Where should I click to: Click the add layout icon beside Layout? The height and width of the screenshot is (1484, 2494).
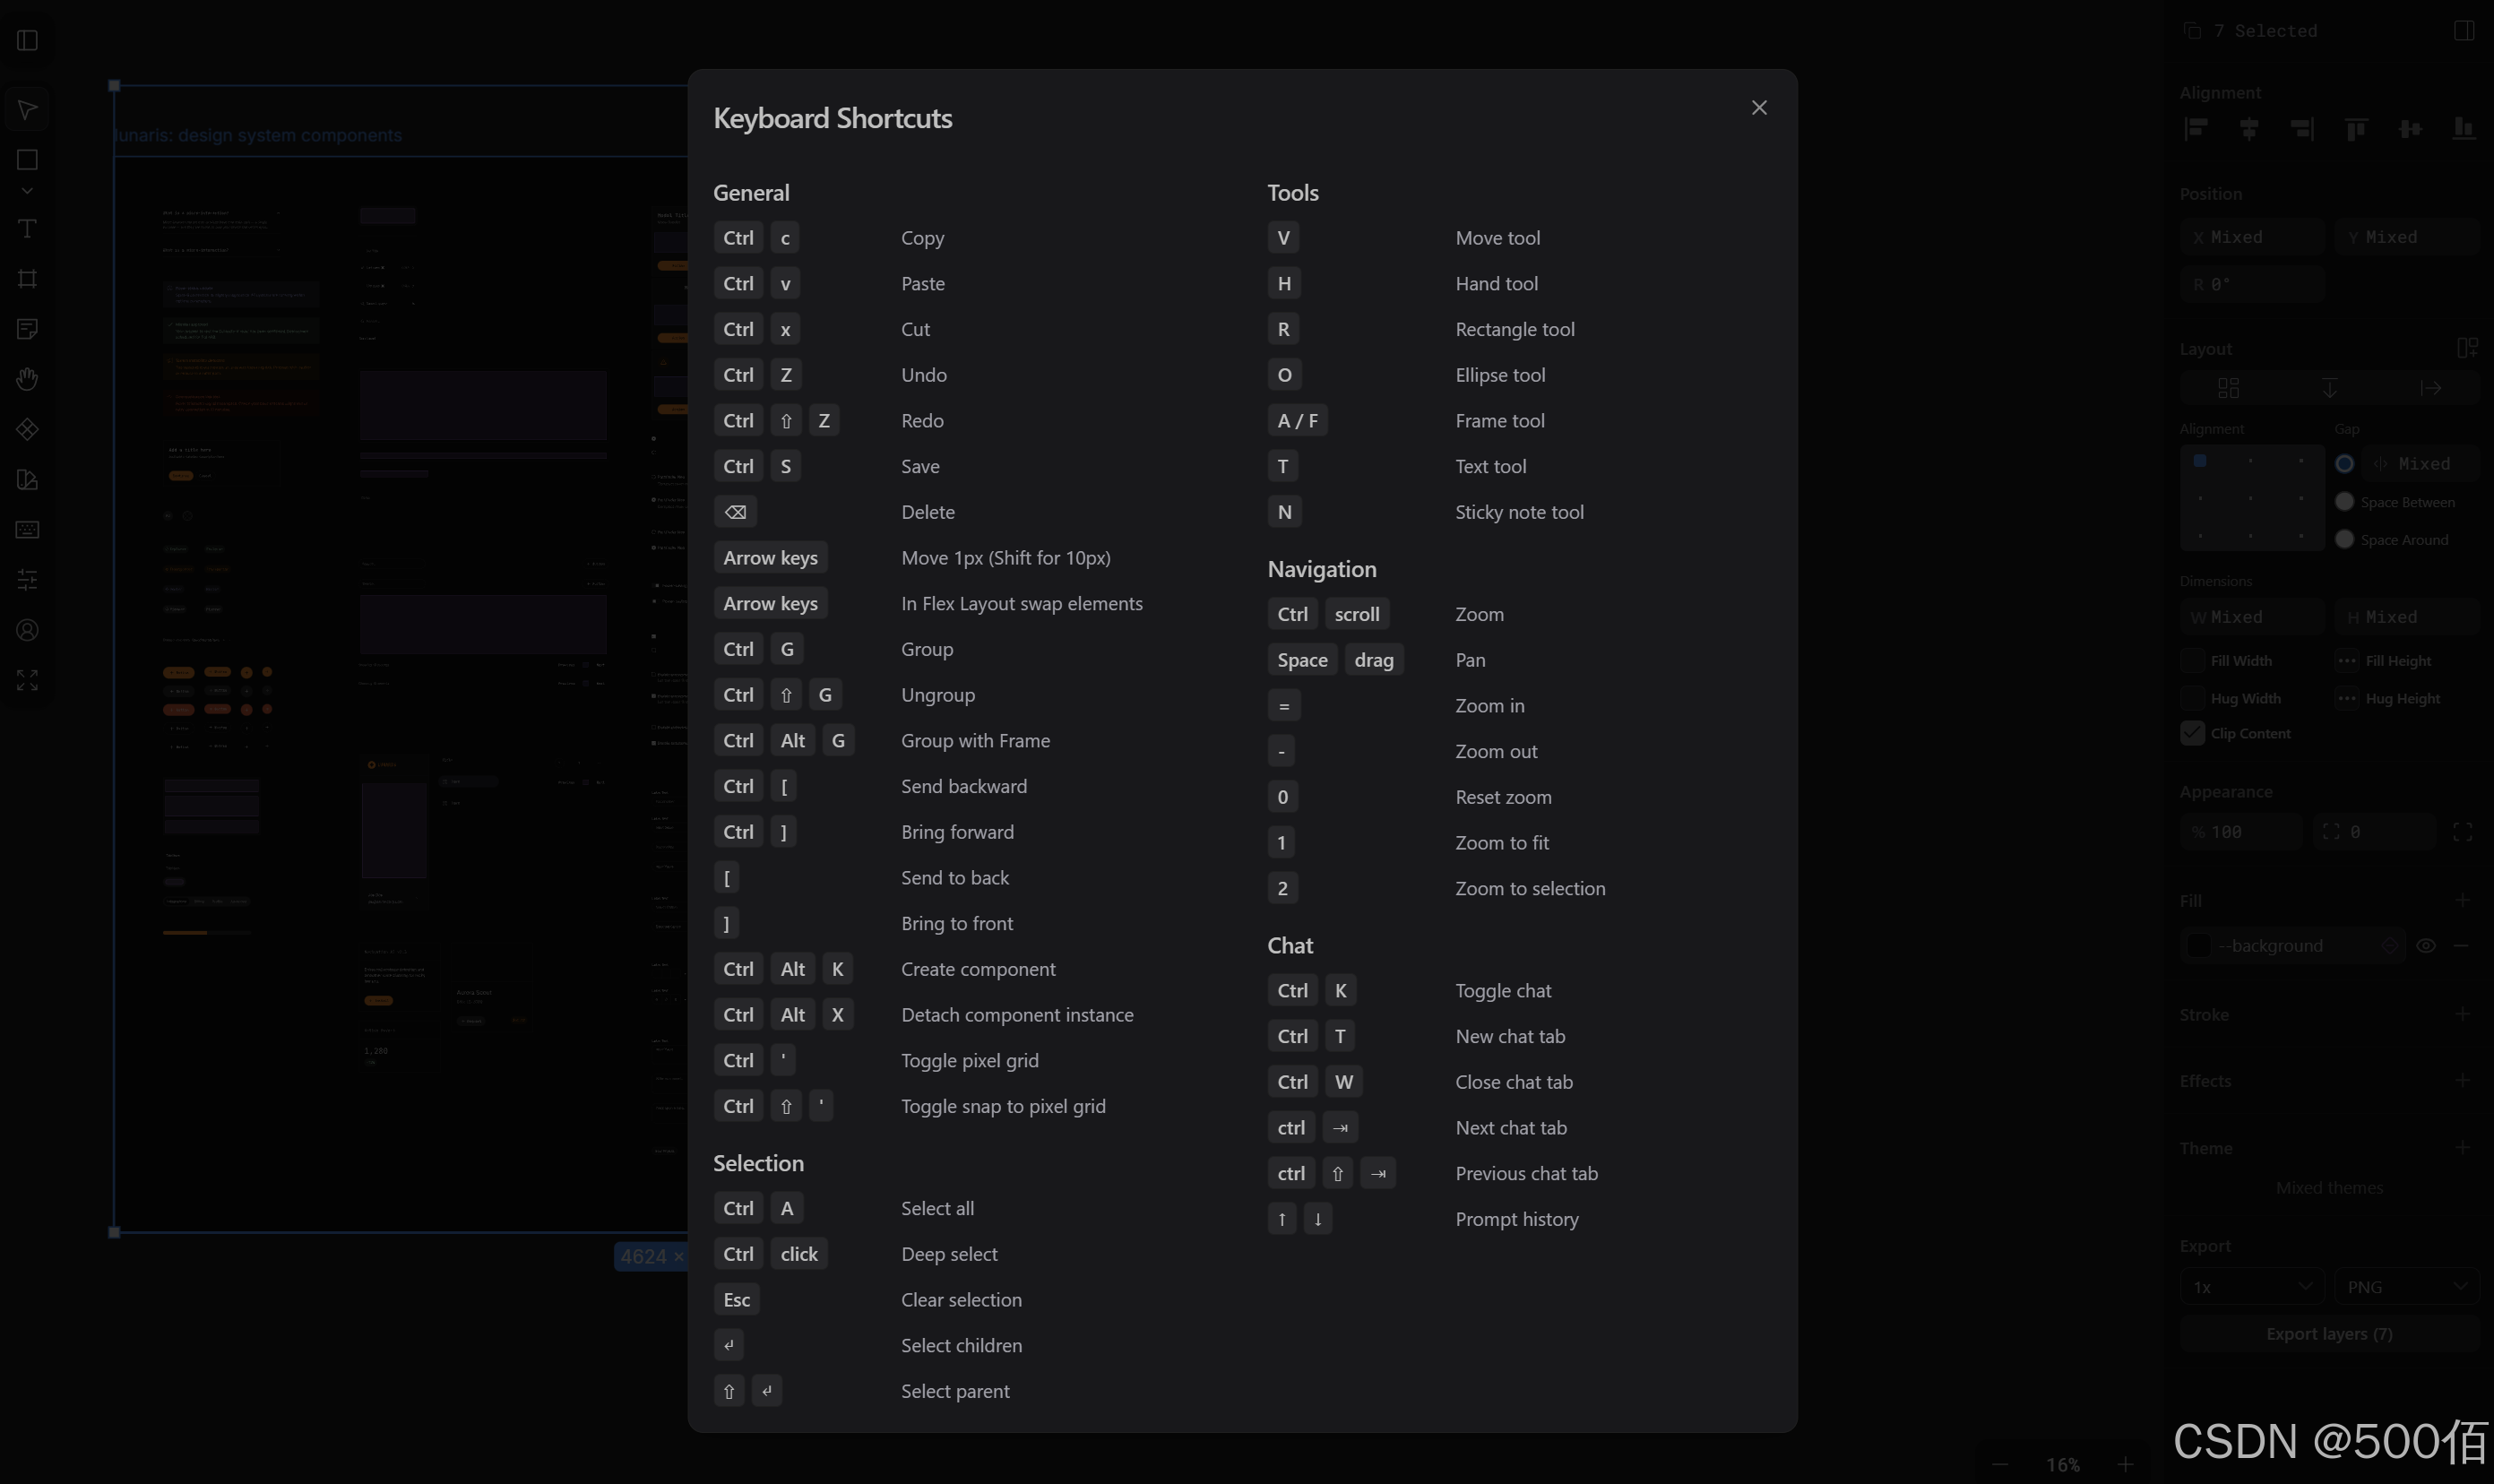point(2467,348)
